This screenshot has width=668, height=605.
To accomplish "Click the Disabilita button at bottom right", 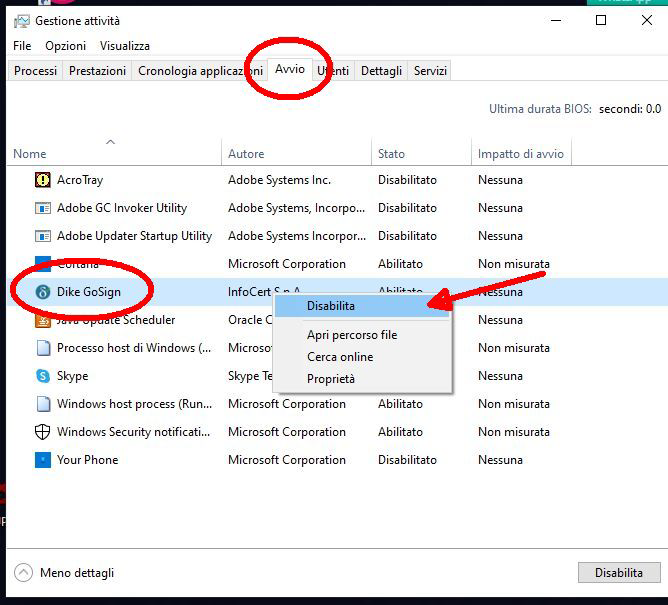I will pos(619,573).
